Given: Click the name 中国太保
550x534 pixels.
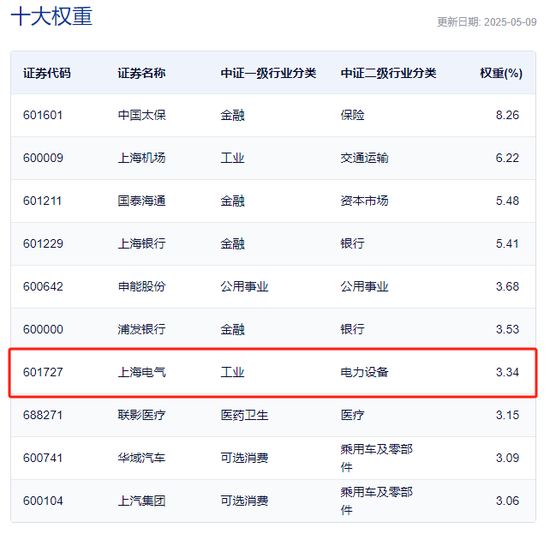Looking at the screenshot, I should point(142,115).
